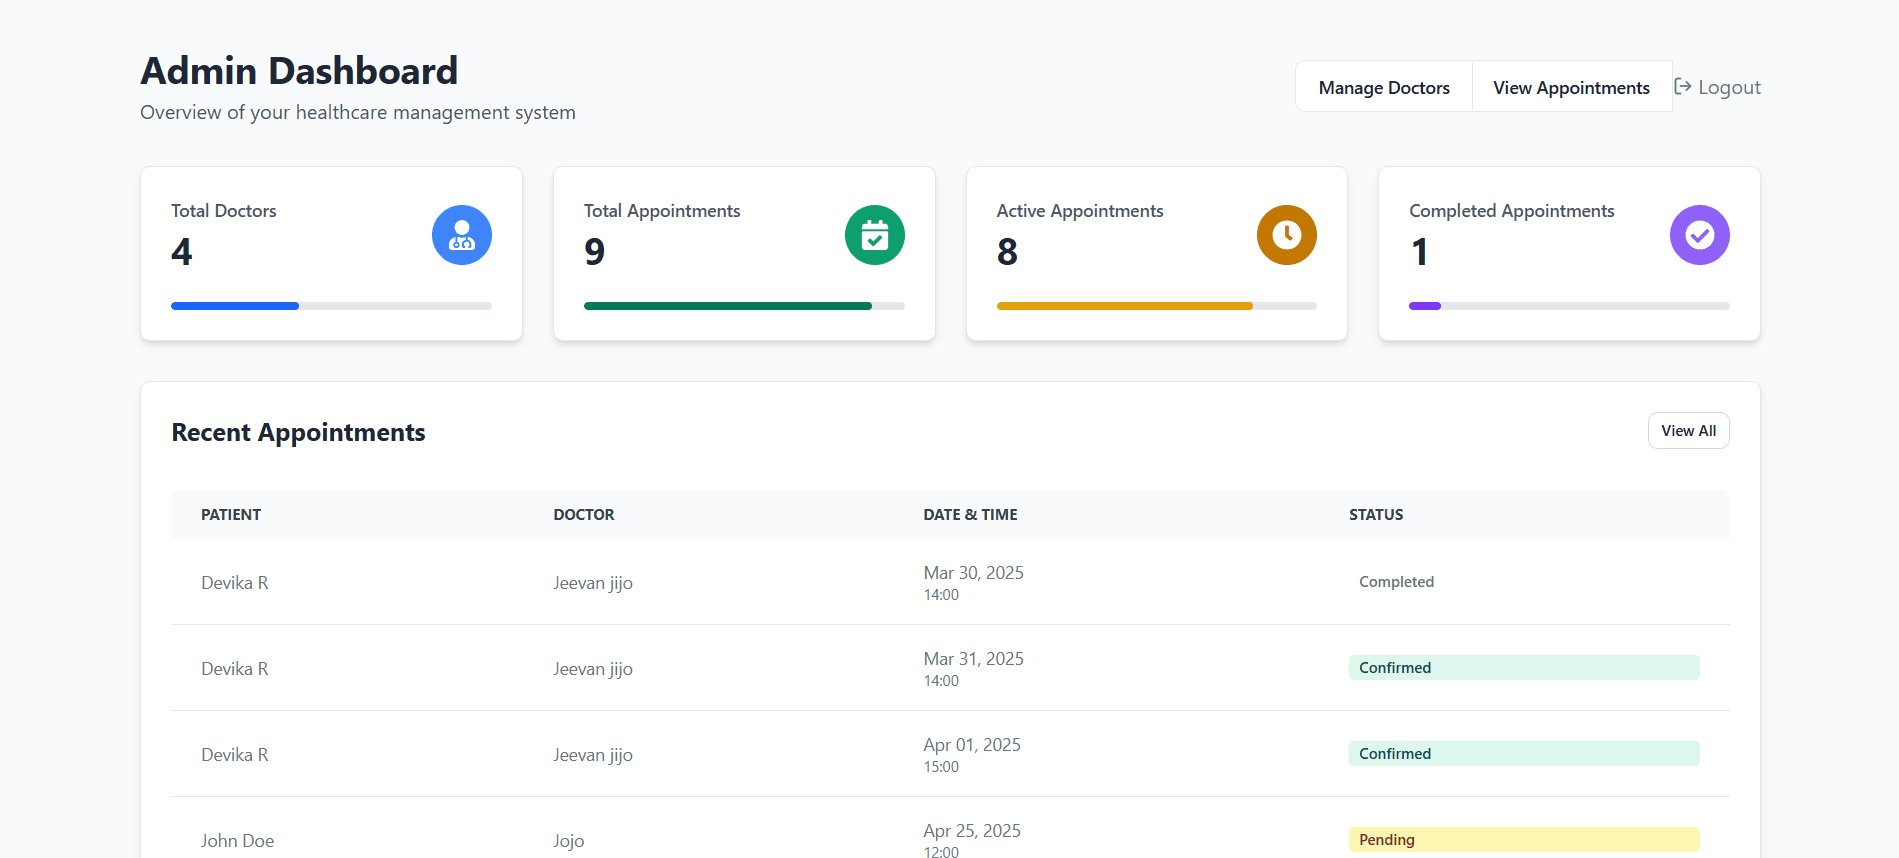1899x858 pixels.
Task: Click the Active Appointments count 8
Action: coord(1007,252)
